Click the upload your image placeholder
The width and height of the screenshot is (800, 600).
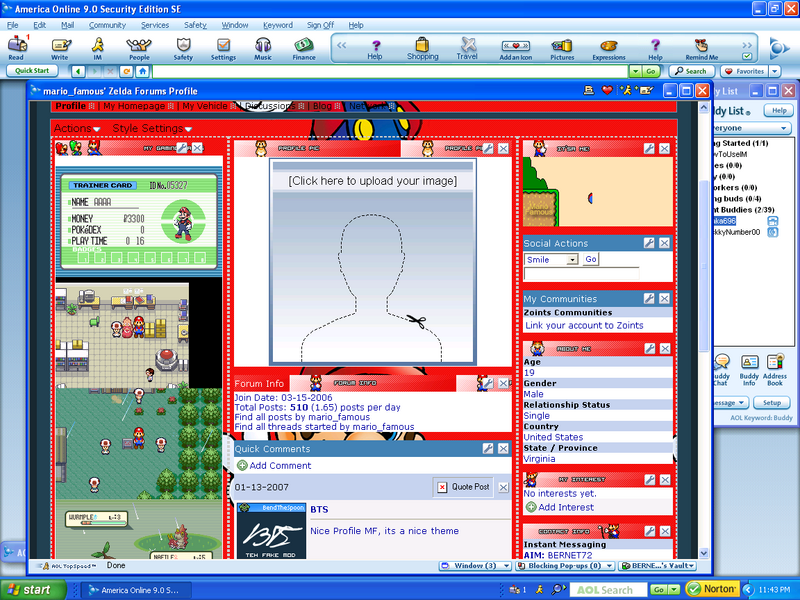373,262
